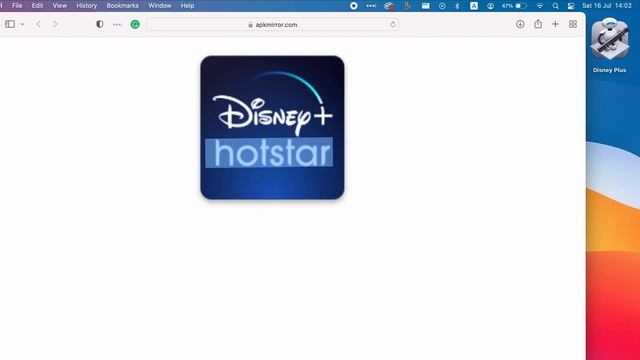The image size is (640, 360).
Task: Click the highlighted hotstar text in the logo
Action: (269, 153)
